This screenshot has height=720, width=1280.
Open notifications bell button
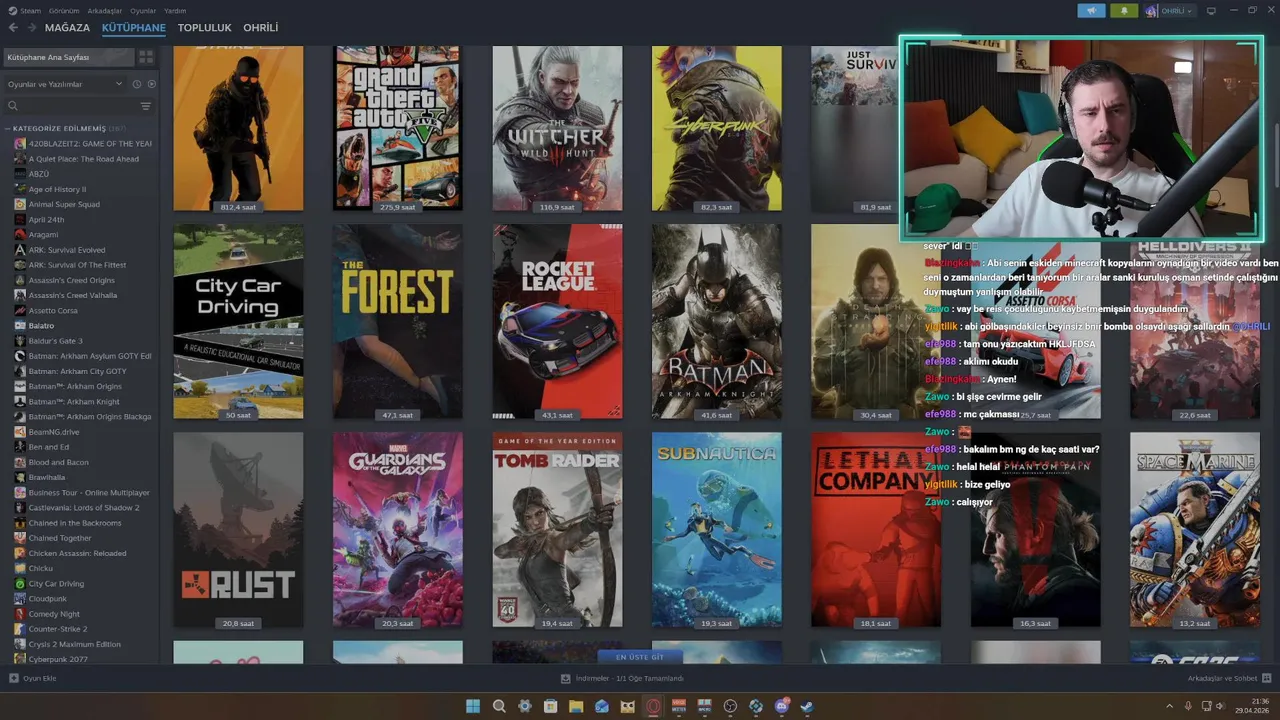click(x=1124, y=11)
